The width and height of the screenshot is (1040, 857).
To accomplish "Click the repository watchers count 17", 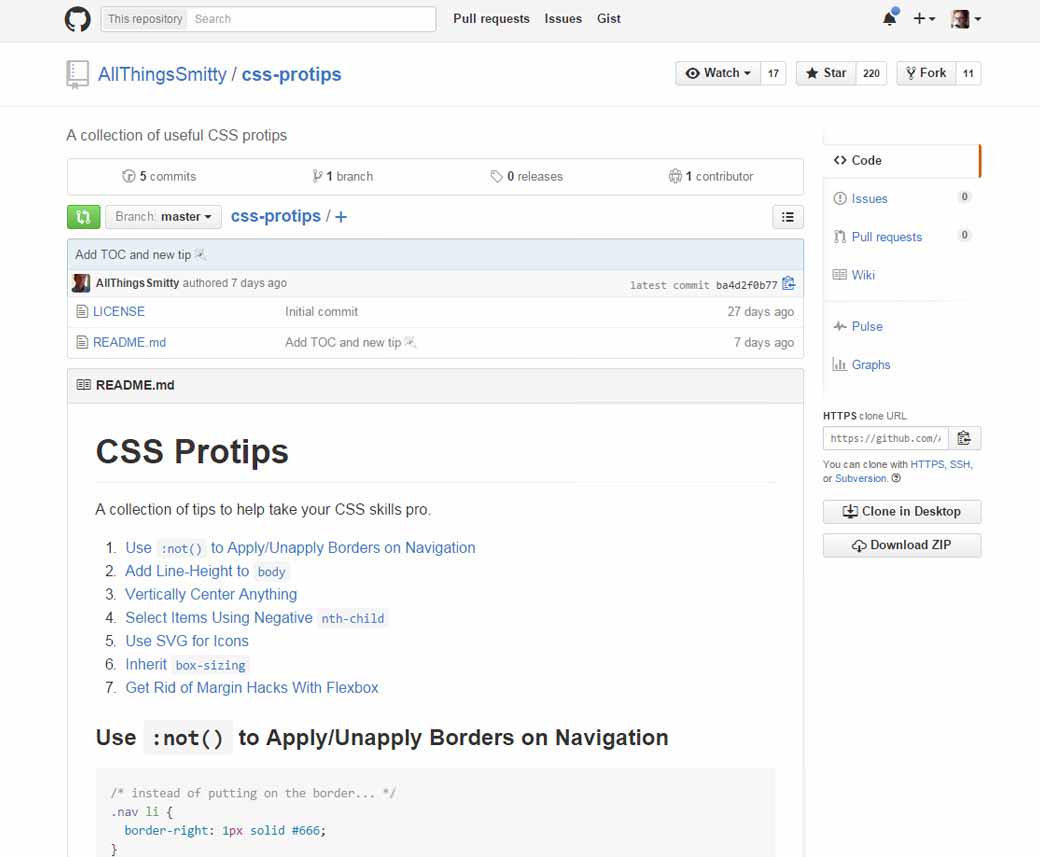I will [774, 73].
